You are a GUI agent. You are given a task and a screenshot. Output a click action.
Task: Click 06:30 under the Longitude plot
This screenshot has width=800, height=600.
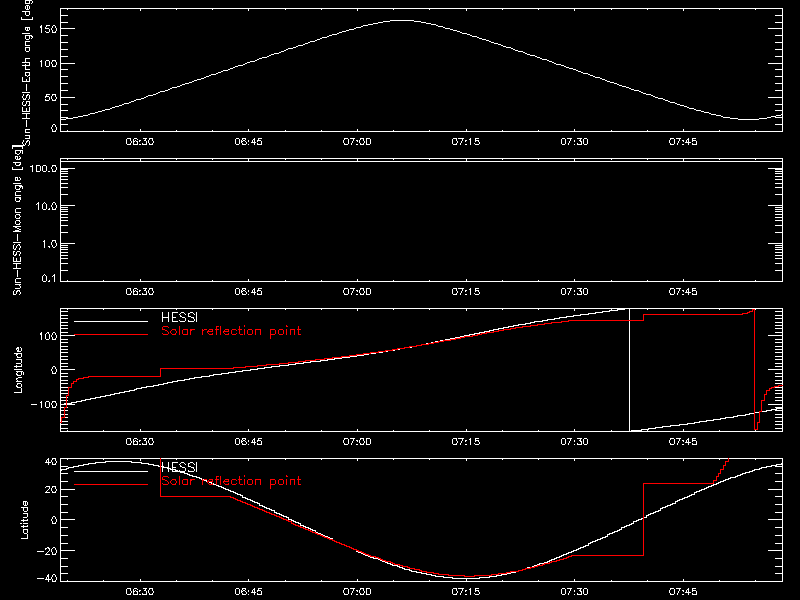140,441
